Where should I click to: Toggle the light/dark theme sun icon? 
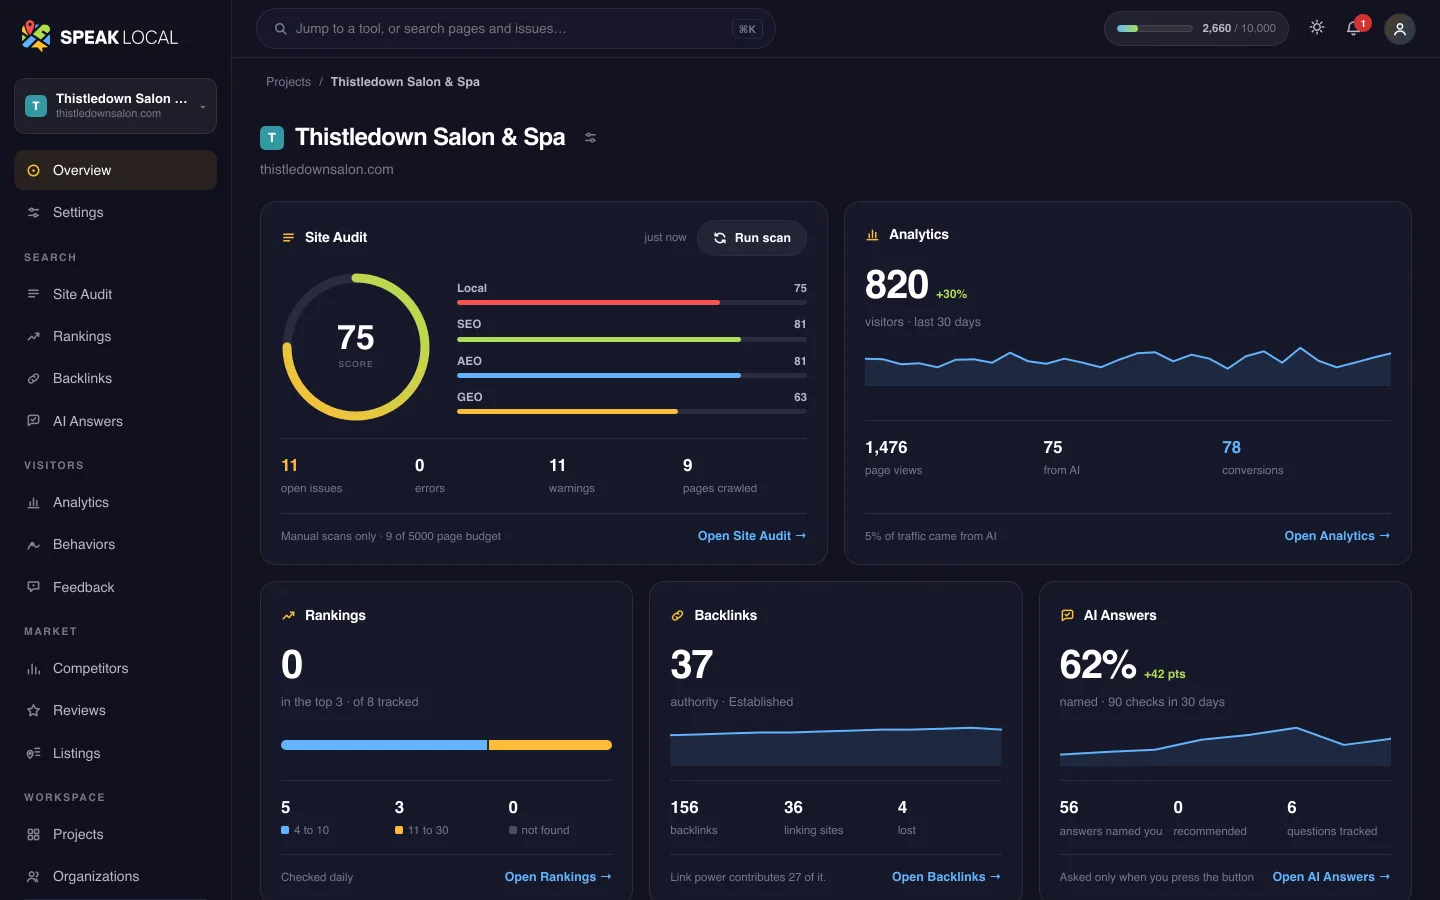click(1317, 28)
